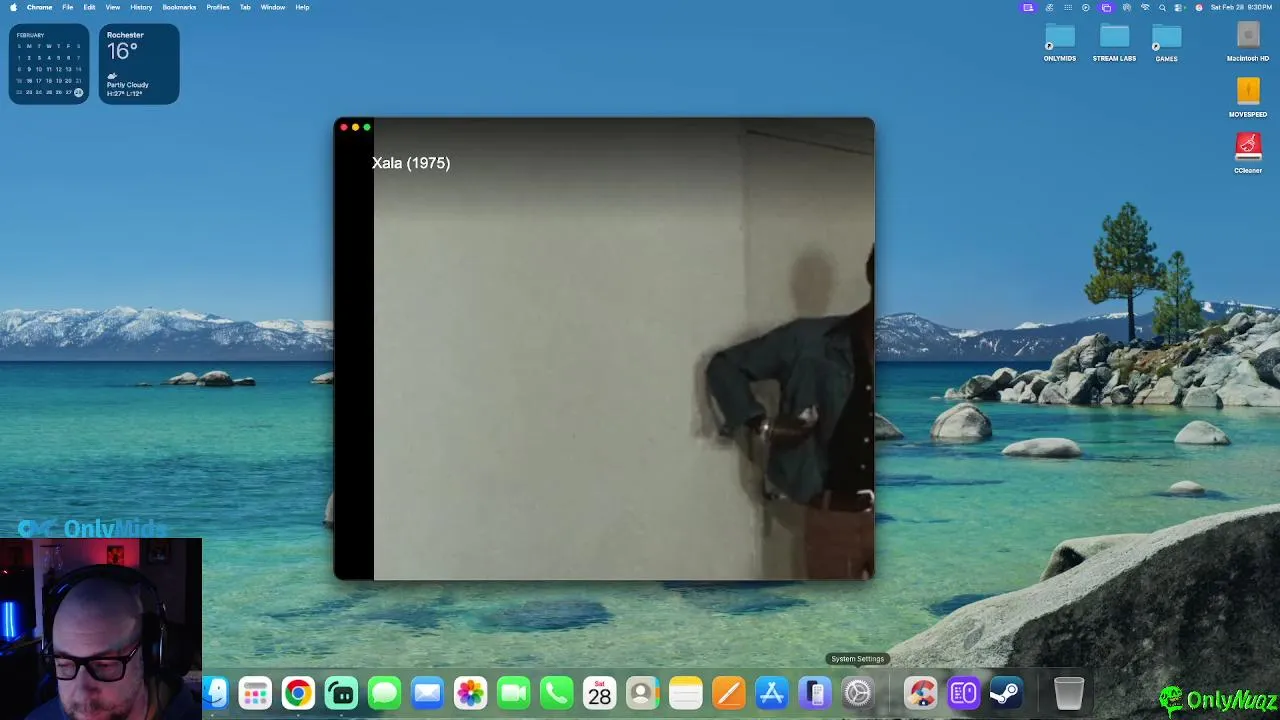Image resolution: width=1280 pixels, height=720 pixels.
Task: Open the Bookmarks menu
Action: (x=179, y=7)
